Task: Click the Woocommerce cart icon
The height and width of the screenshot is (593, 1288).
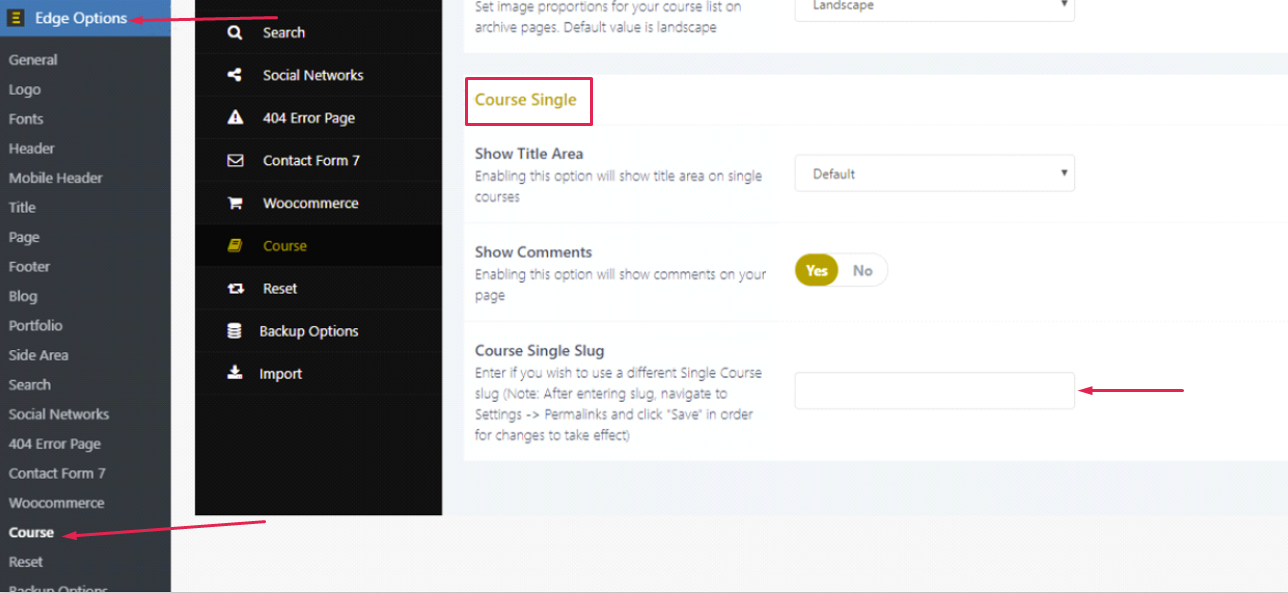Action: pos(235,203)
